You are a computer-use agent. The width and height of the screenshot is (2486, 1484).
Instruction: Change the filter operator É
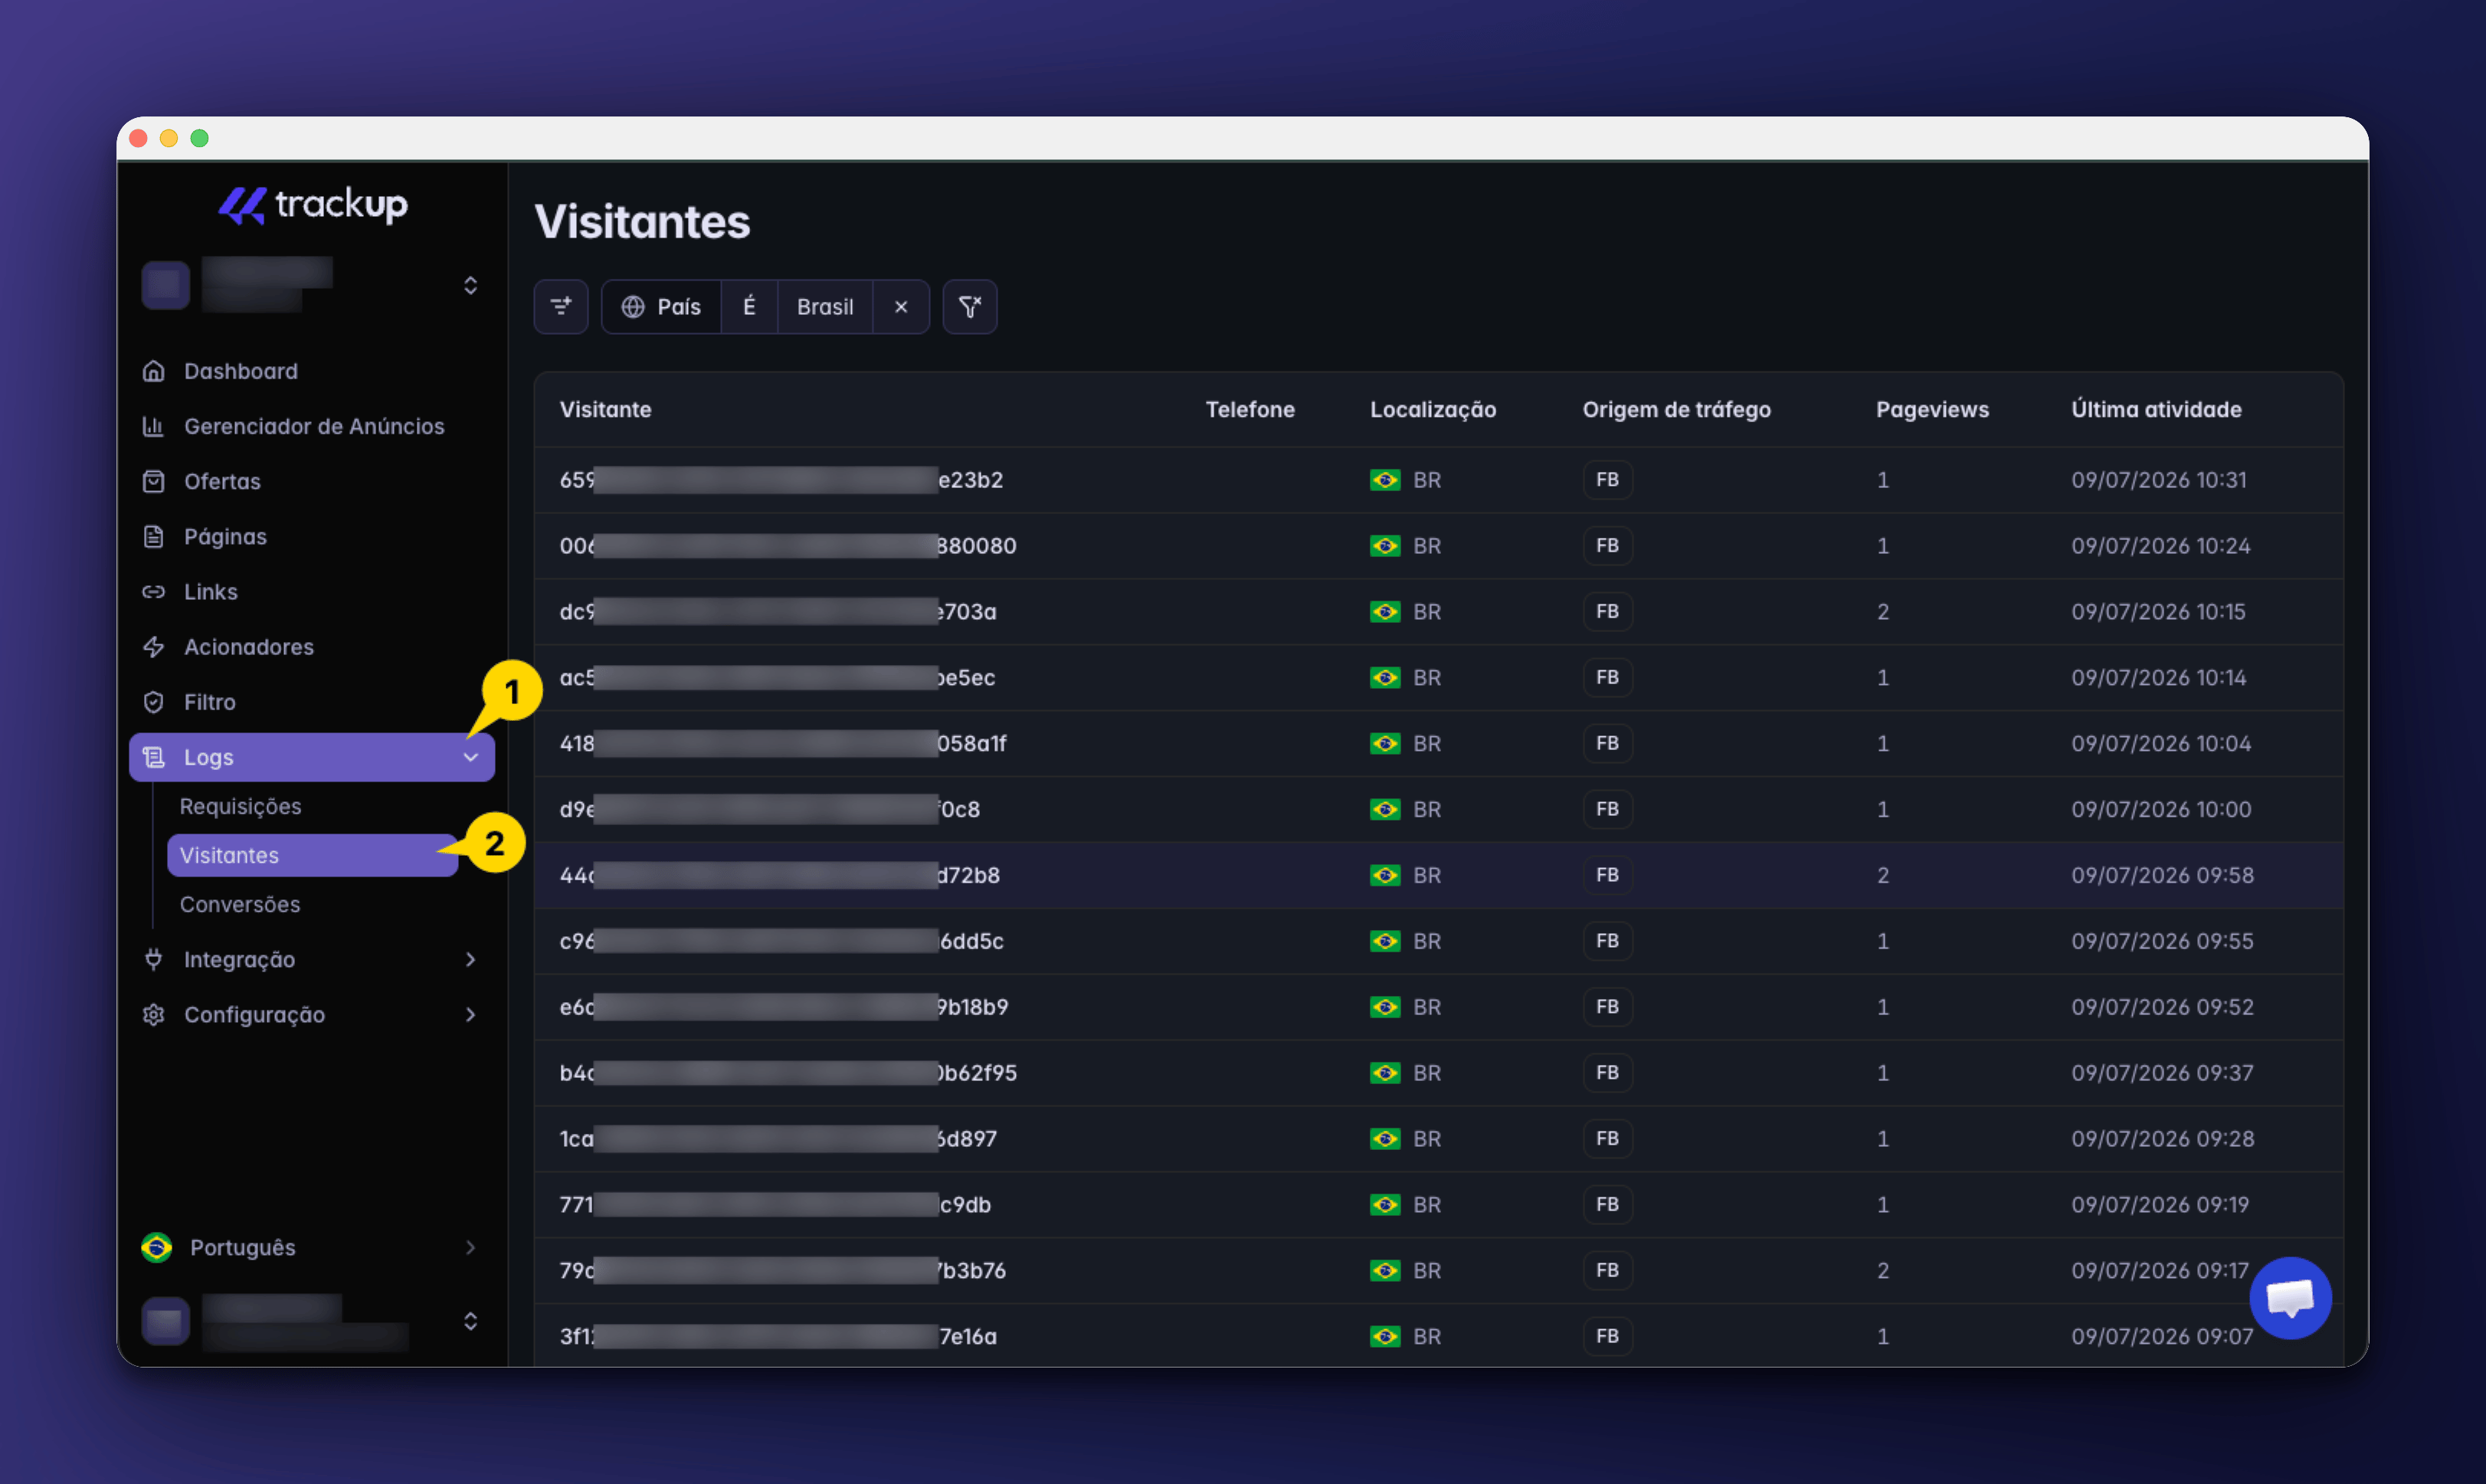point(749,307)
